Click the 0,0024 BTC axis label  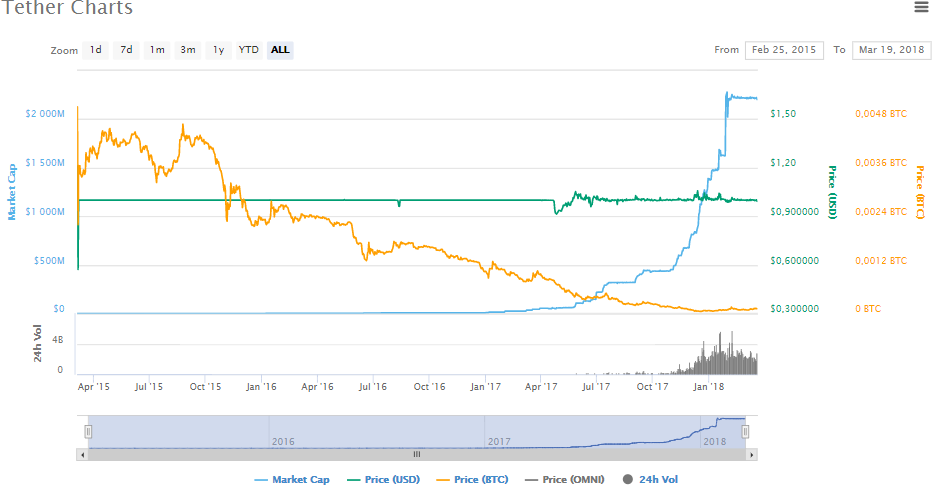(x=881, y=211)
